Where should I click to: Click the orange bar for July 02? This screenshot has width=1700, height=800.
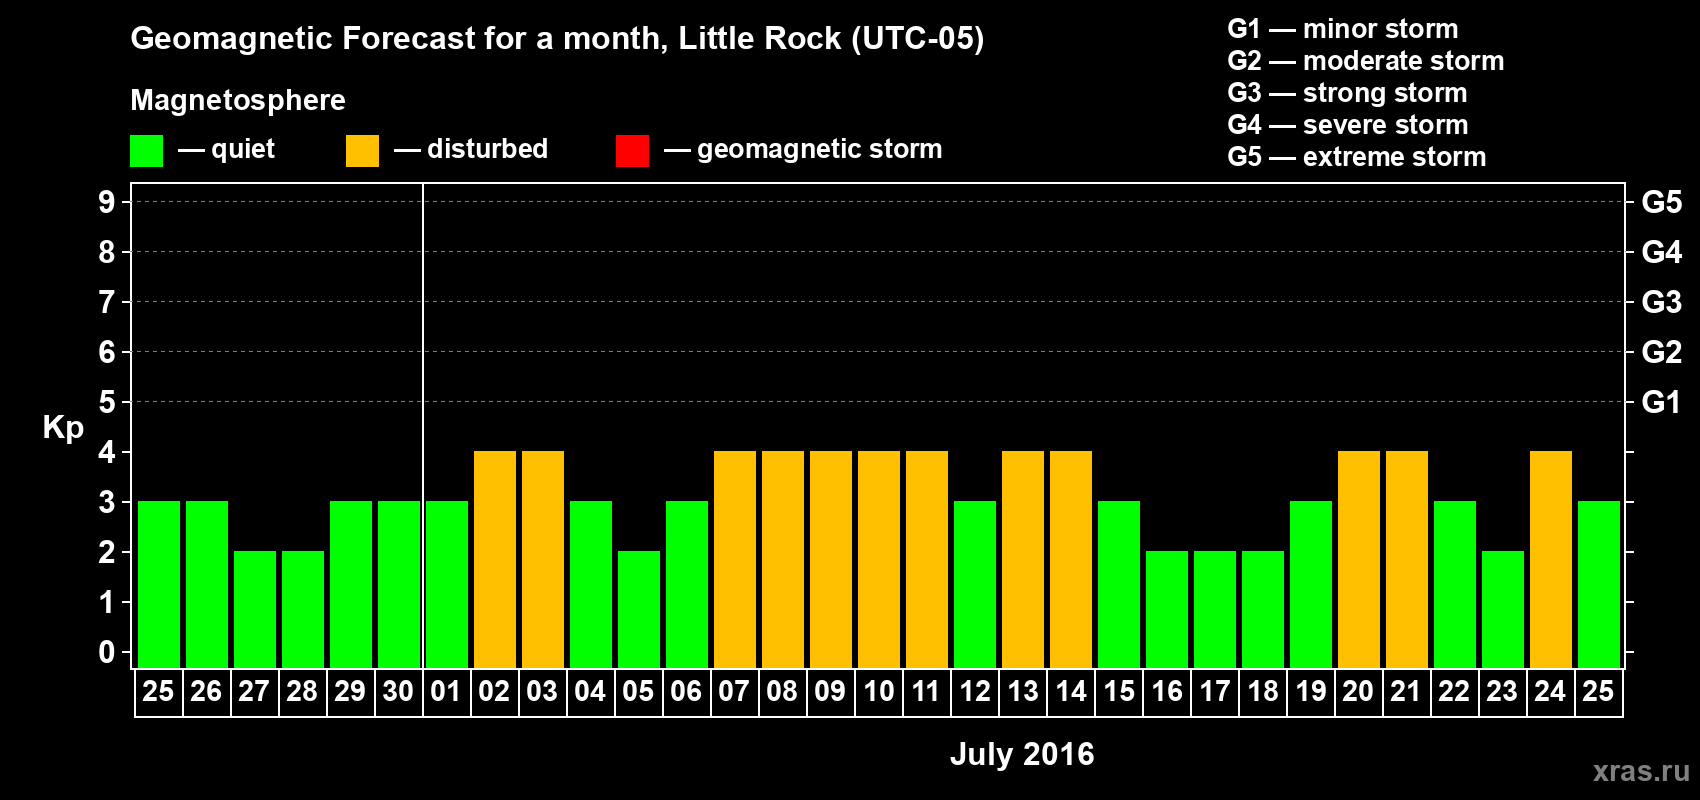click(495, 559)
